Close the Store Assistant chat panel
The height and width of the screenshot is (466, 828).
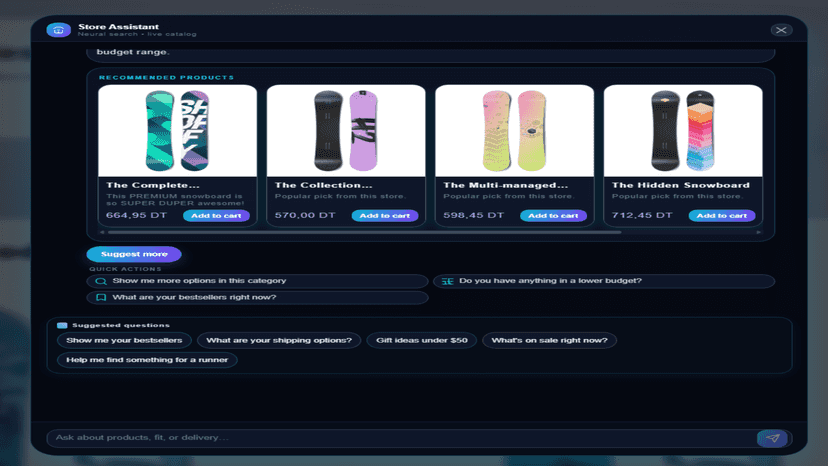[781, 30]
